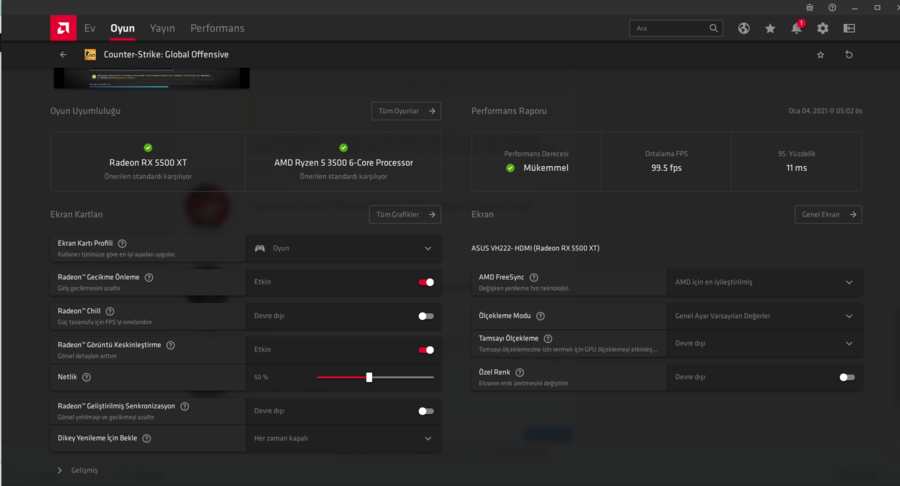Click the Genel Ekran button
900x486 pixels.
pos(828,214)
